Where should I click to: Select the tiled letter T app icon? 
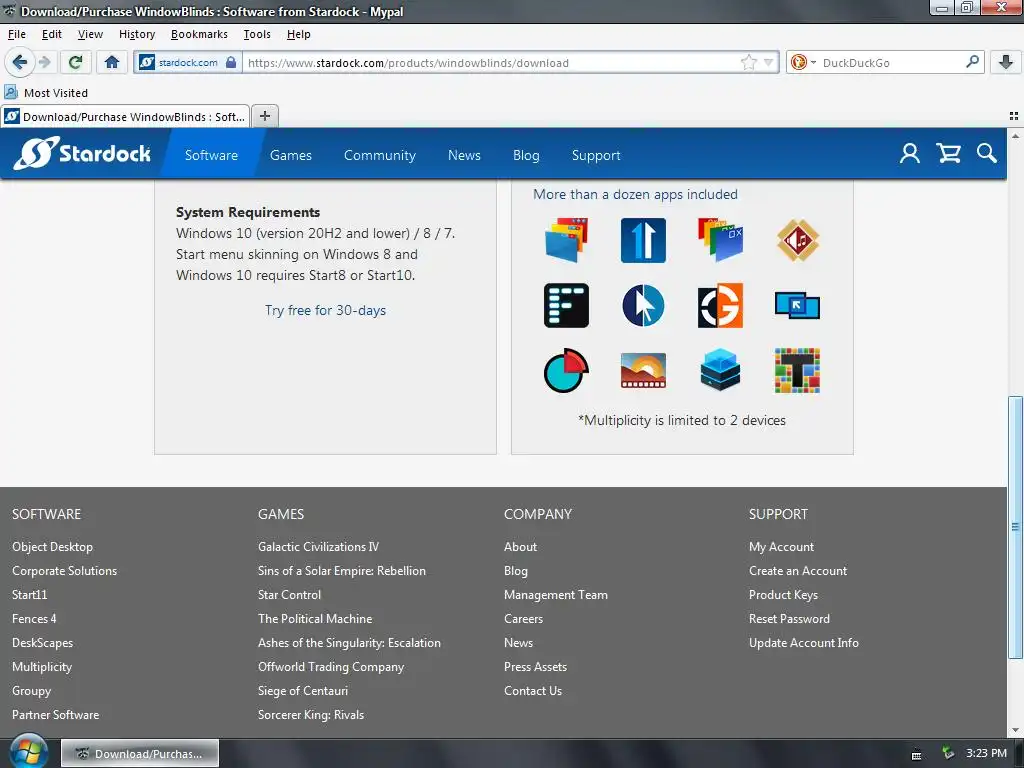(797, 370)
